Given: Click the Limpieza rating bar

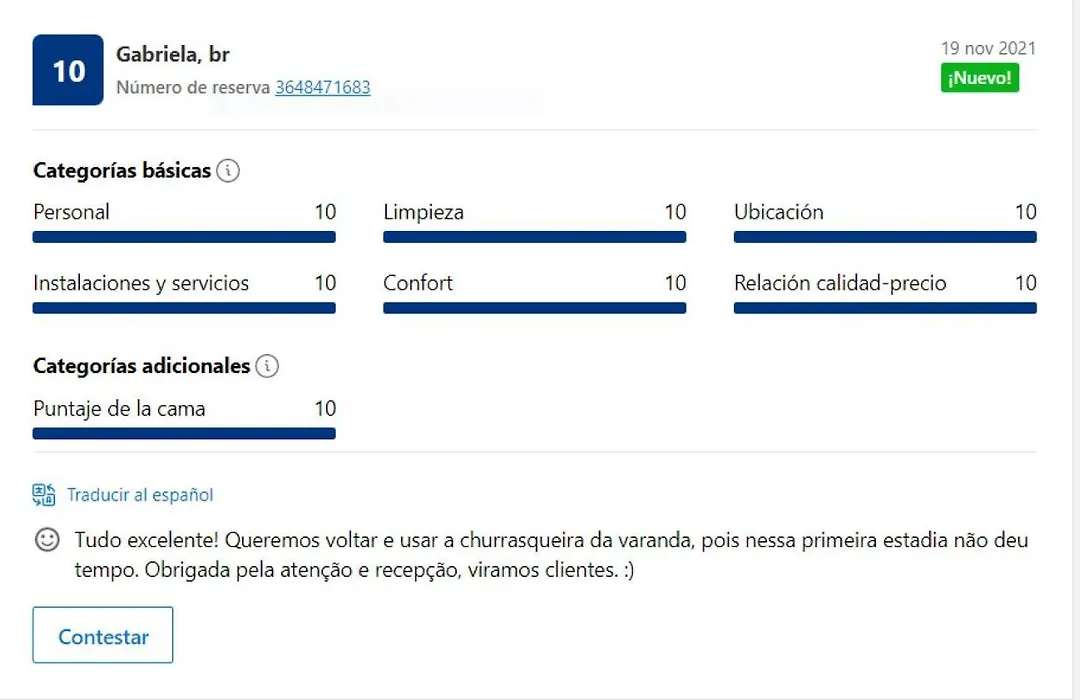Looking at the screenshot, I should tap(534, 237).
